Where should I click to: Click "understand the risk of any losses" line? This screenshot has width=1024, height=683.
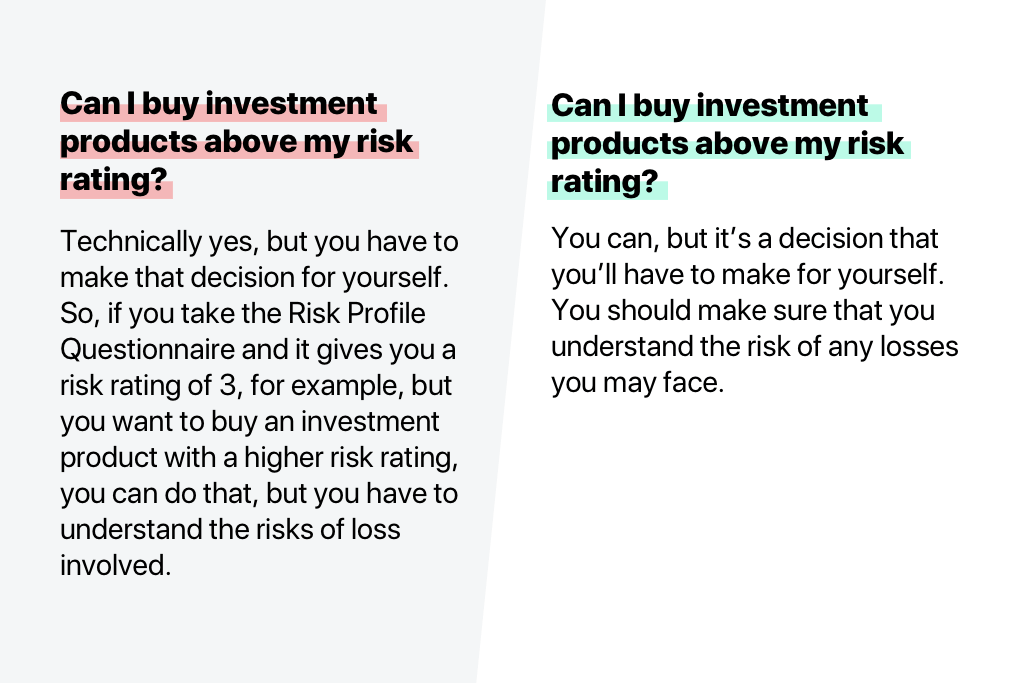[x=754, y=347]
